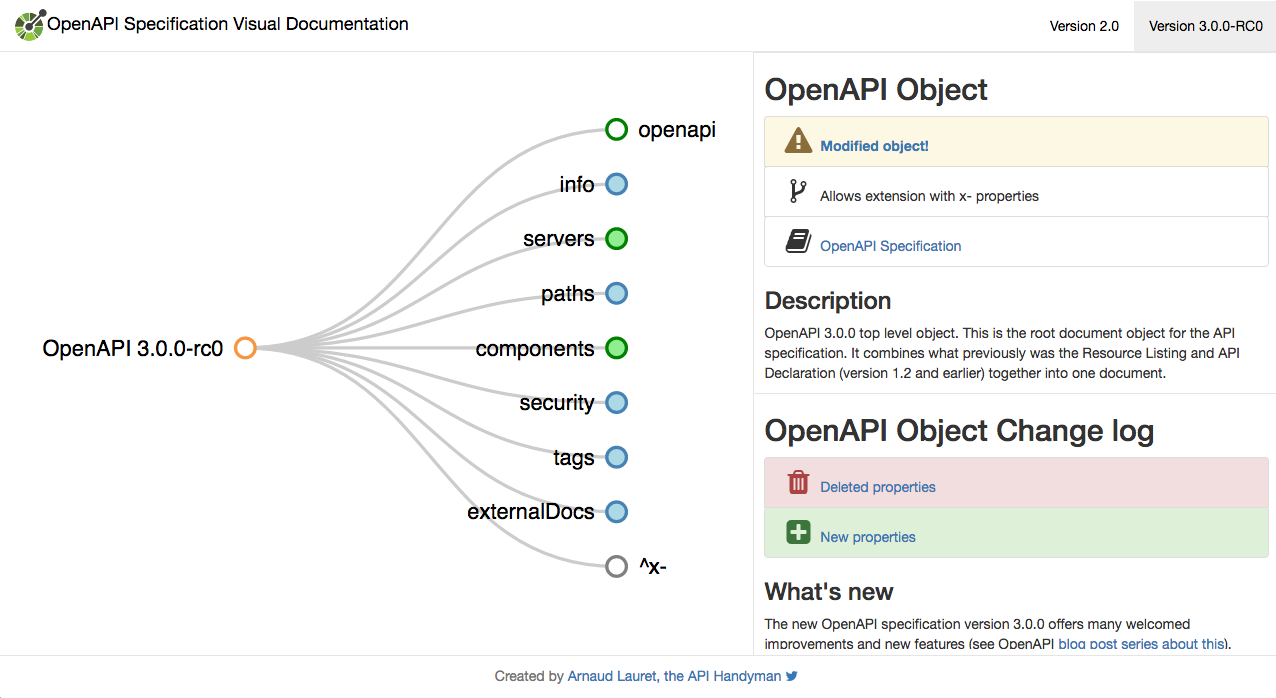Select the security node in the tree
The height and width of the screenshot is (698, 1276).
(x=616, y=402)
